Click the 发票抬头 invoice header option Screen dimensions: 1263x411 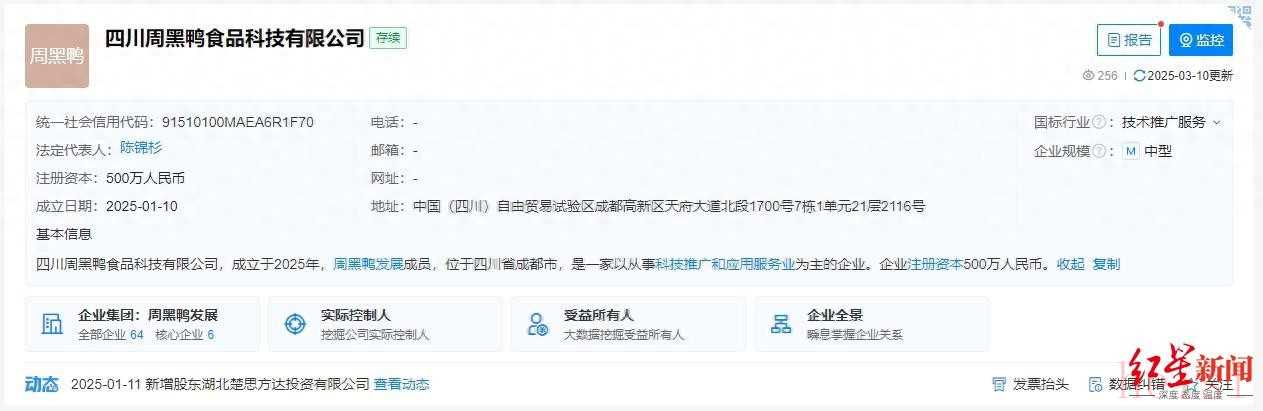tap(1030, 384)
